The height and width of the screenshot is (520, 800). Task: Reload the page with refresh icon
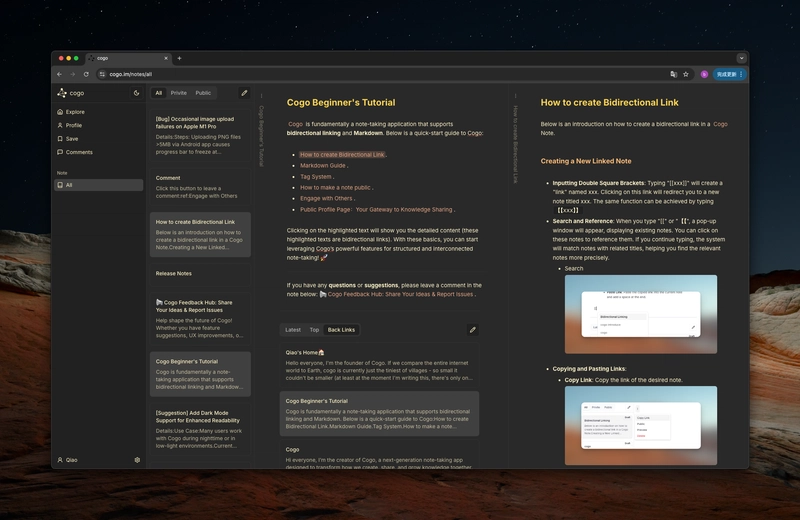86,75
